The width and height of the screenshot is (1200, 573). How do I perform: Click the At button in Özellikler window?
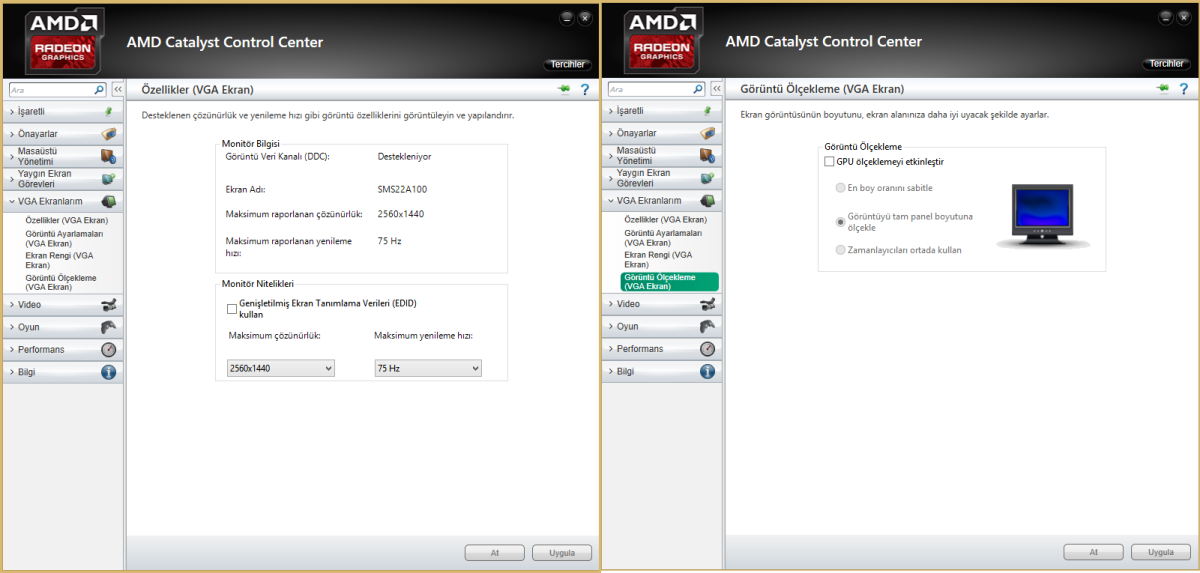494,552
